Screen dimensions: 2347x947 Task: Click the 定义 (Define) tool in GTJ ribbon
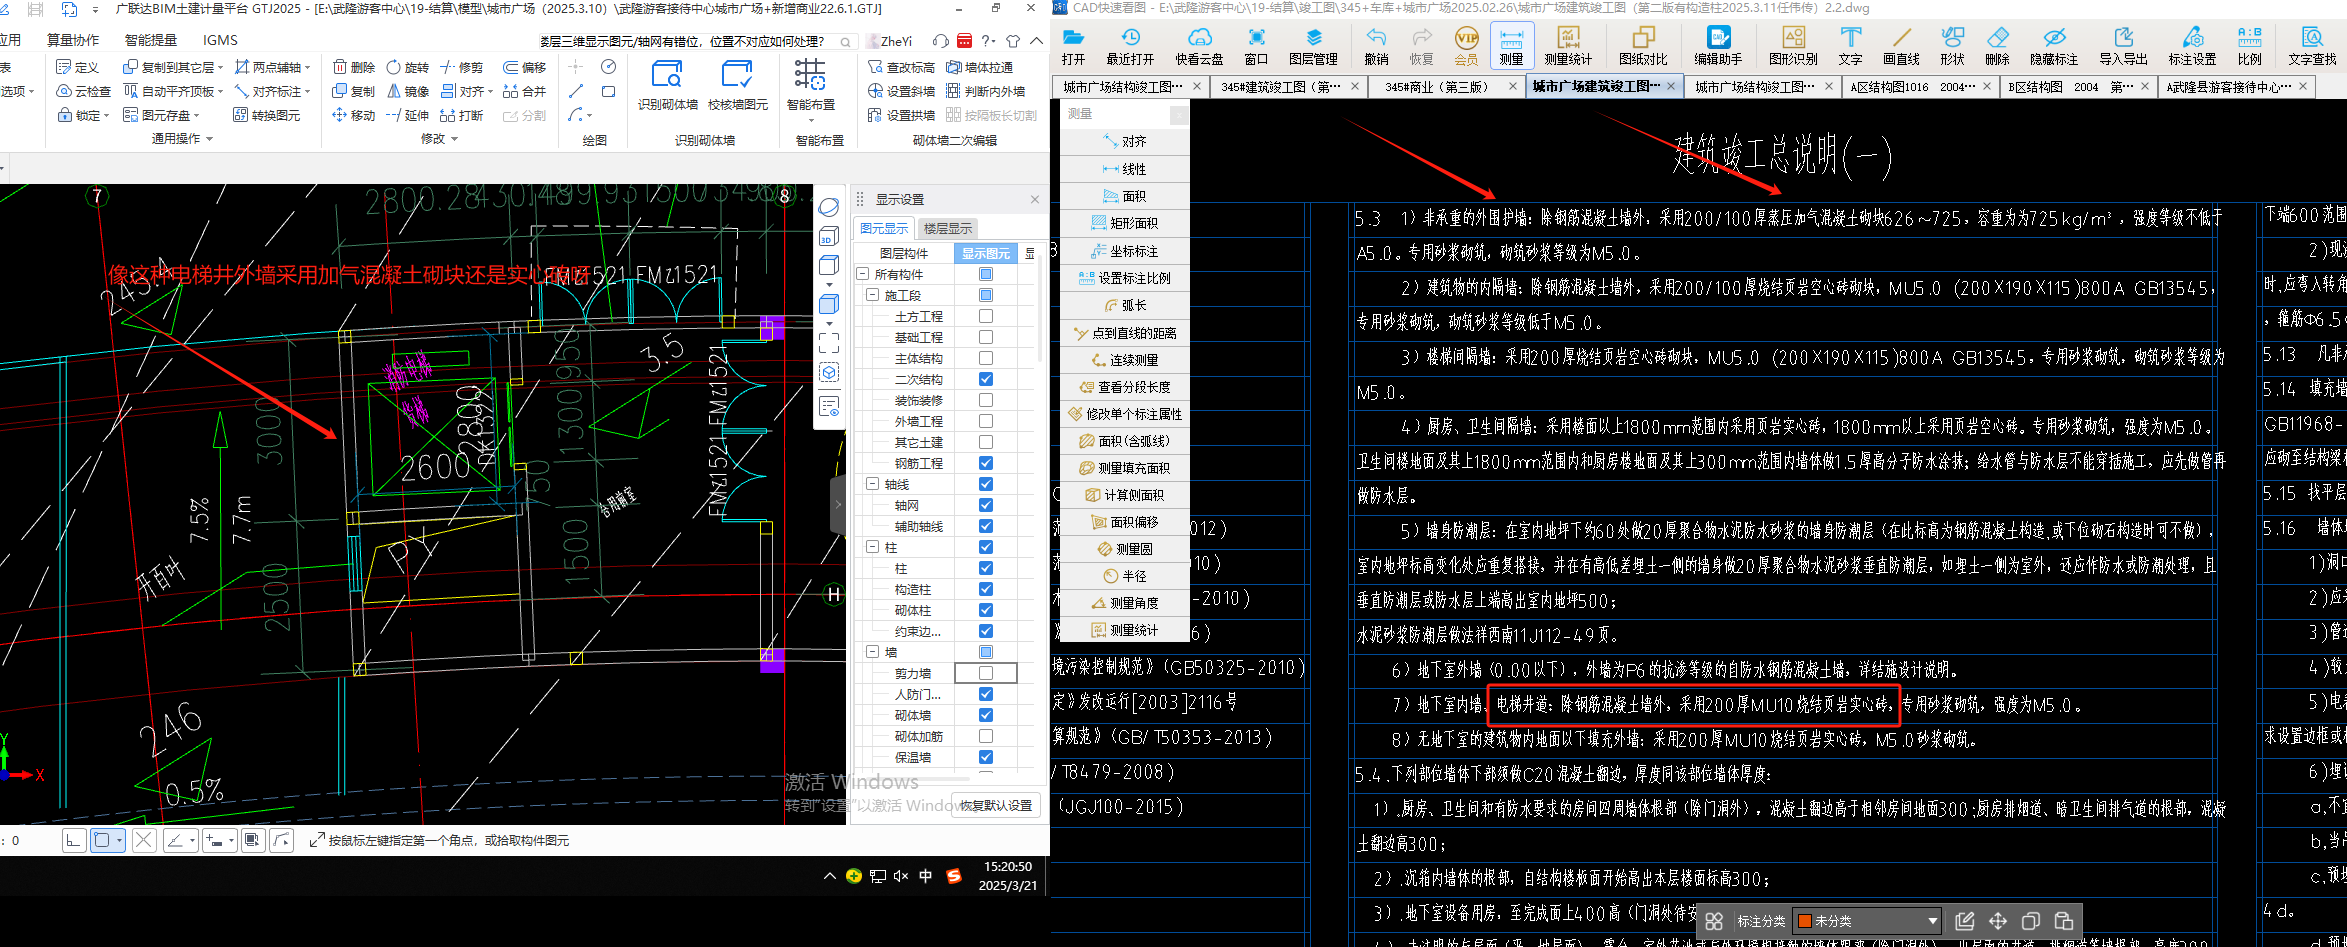pos(78,67)
